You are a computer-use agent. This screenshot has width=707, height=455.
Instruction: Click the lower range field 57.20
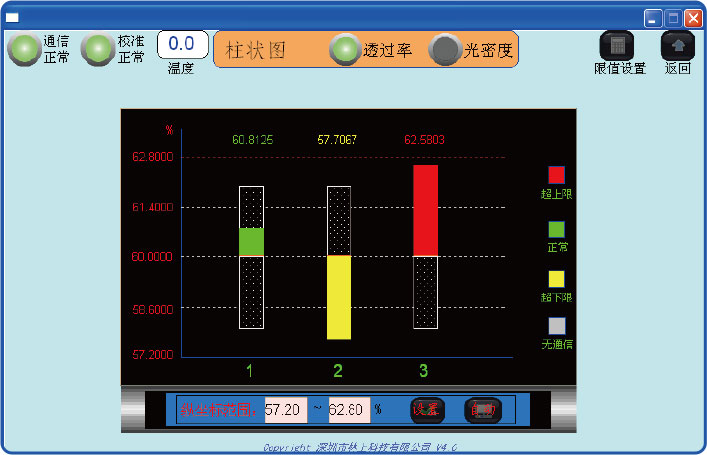pos(286,410)
